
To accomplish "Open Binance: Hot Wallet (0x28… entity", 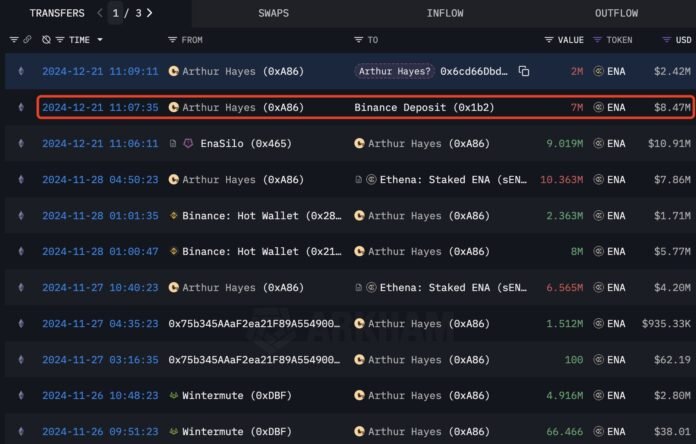I will 262,216.
